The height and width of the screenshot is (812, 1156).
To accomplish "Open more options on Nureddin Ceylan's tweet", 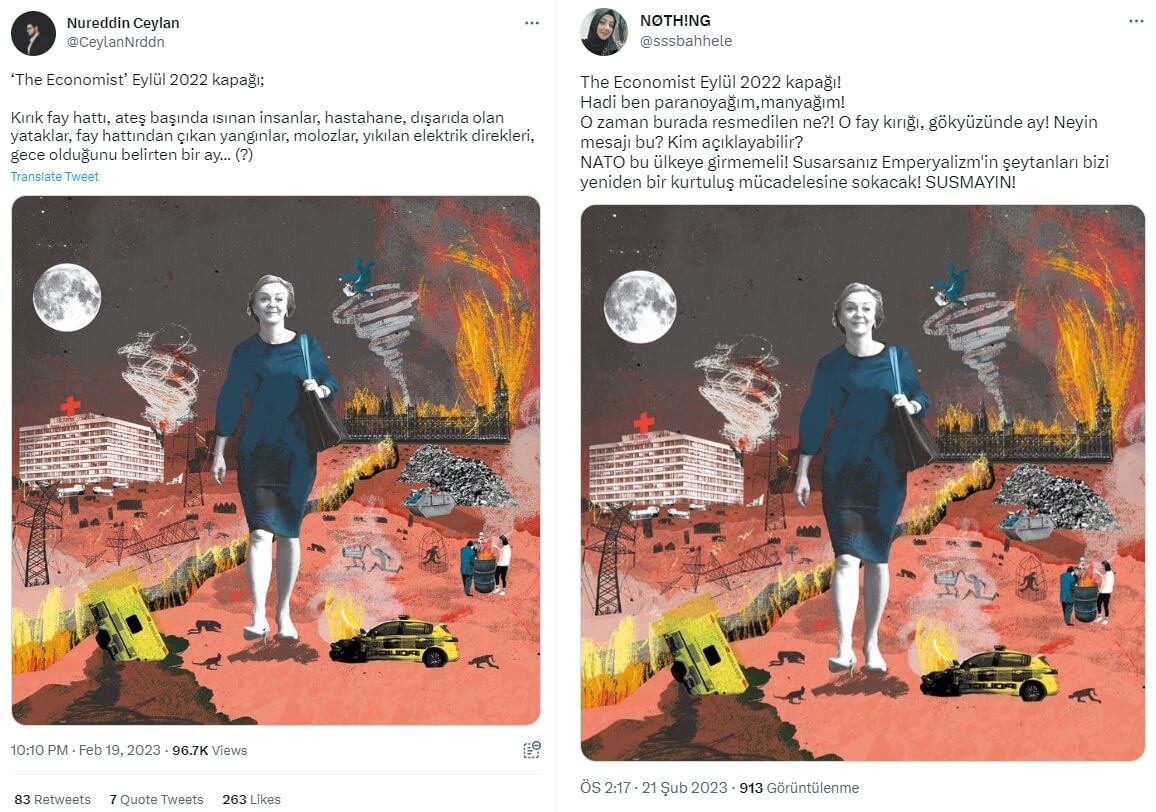I will (532, 23).
